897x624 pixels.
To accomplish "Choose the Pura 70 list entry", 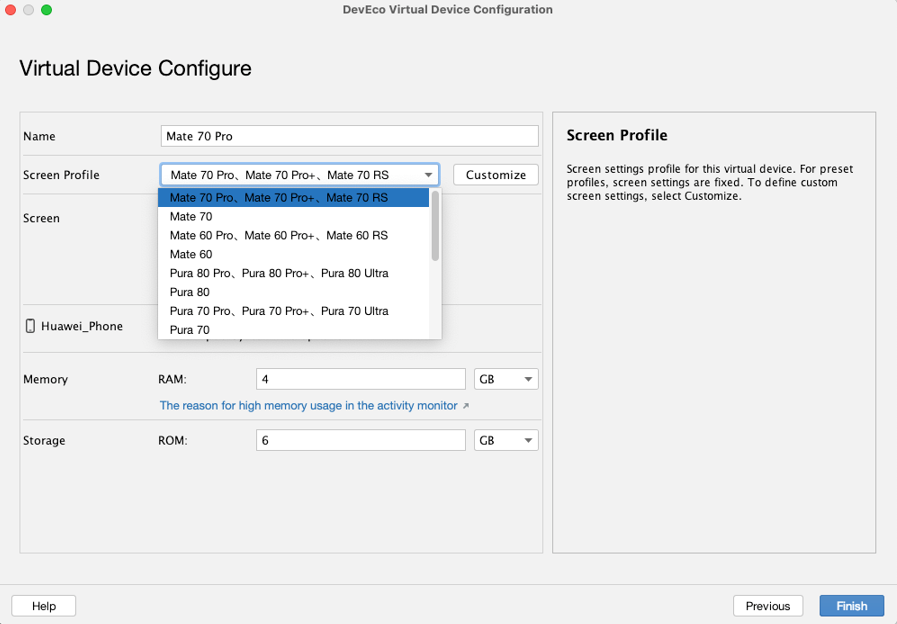I will tap(293, 329).
